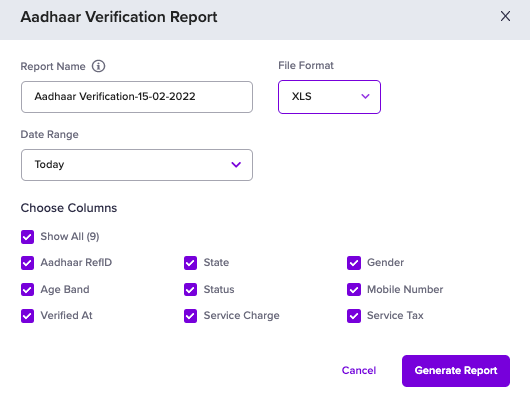
Task: Expand the Date Range Today dropdown
Action: click(137, 165)
